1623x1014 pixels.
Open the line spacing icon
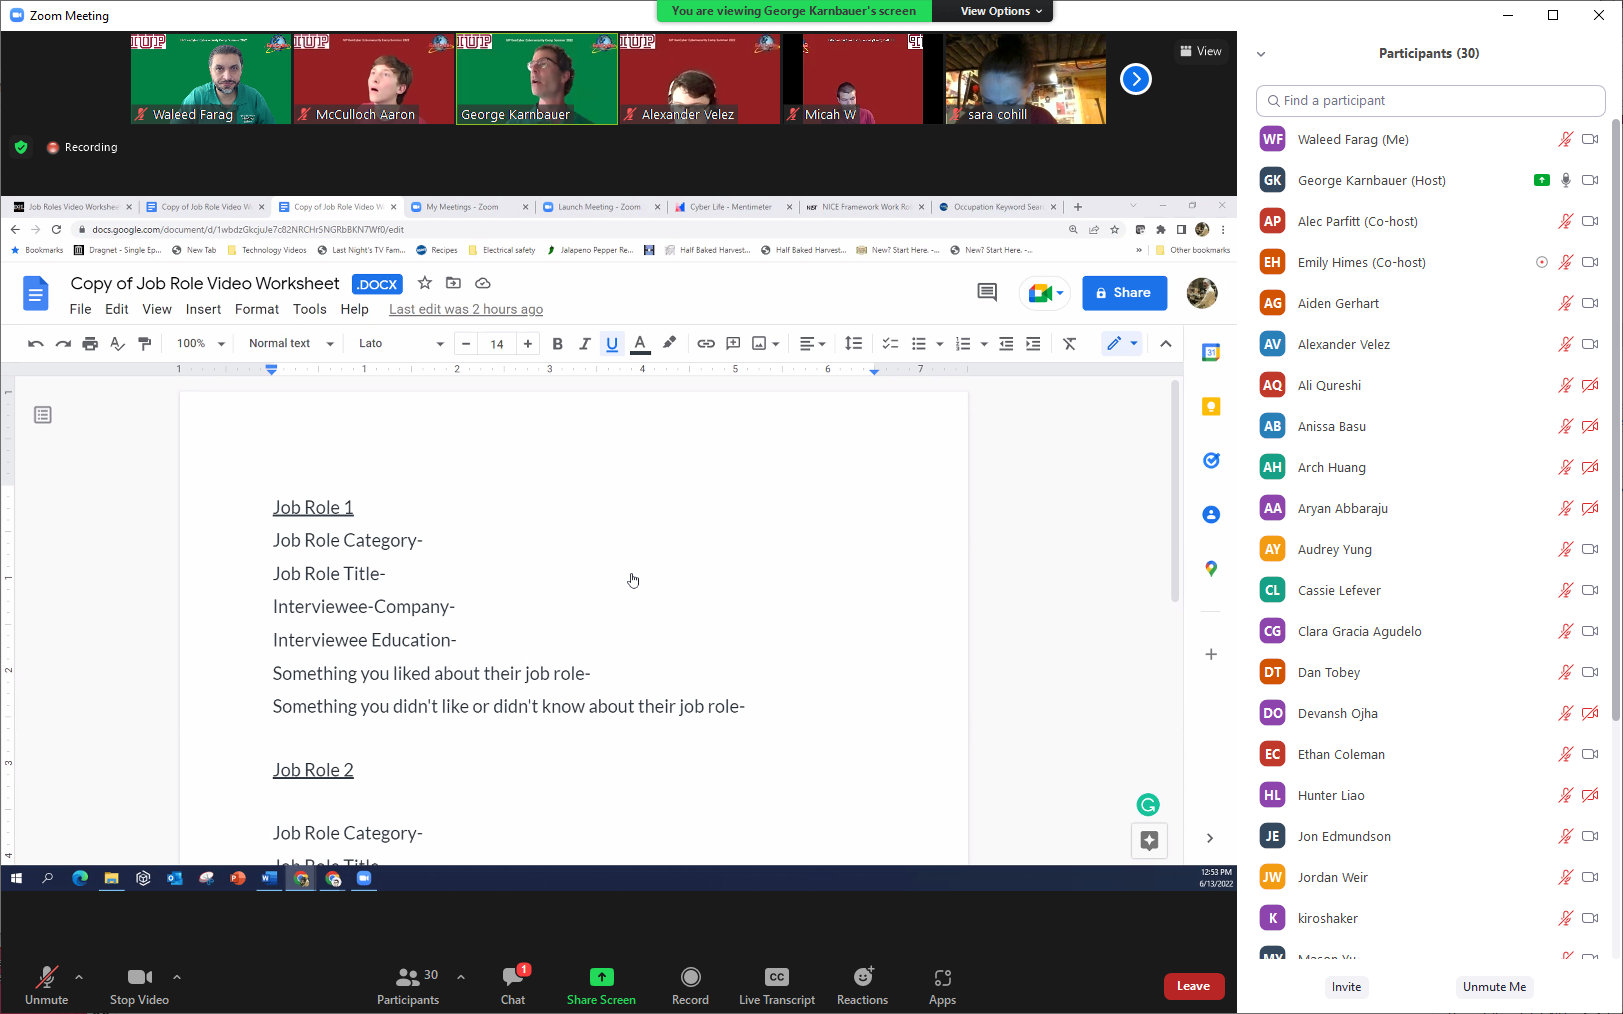(853, 344)
